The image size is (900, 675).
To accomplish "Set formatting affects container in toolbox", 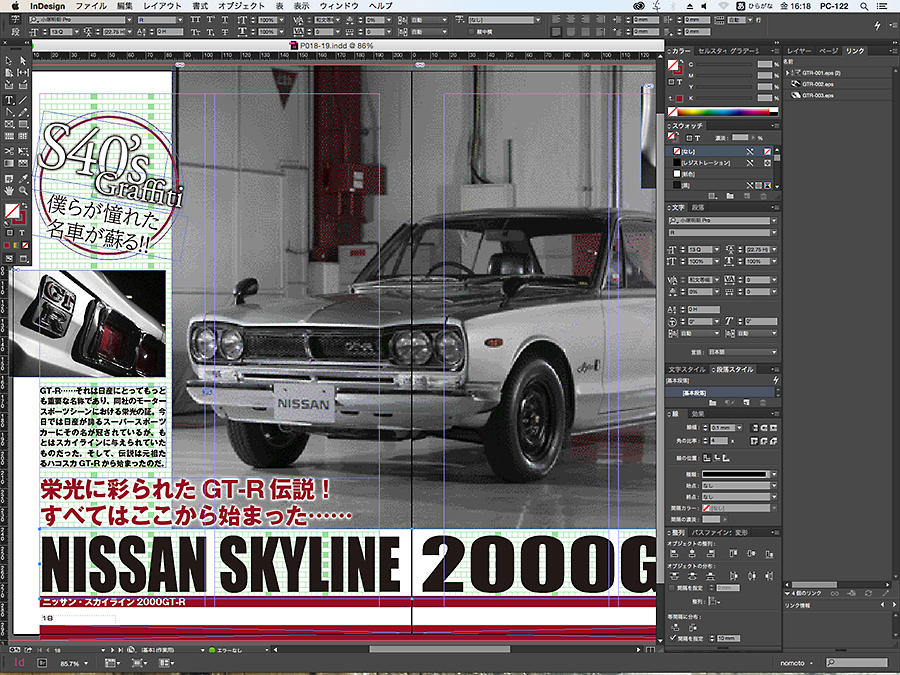I will pos(9,233).
